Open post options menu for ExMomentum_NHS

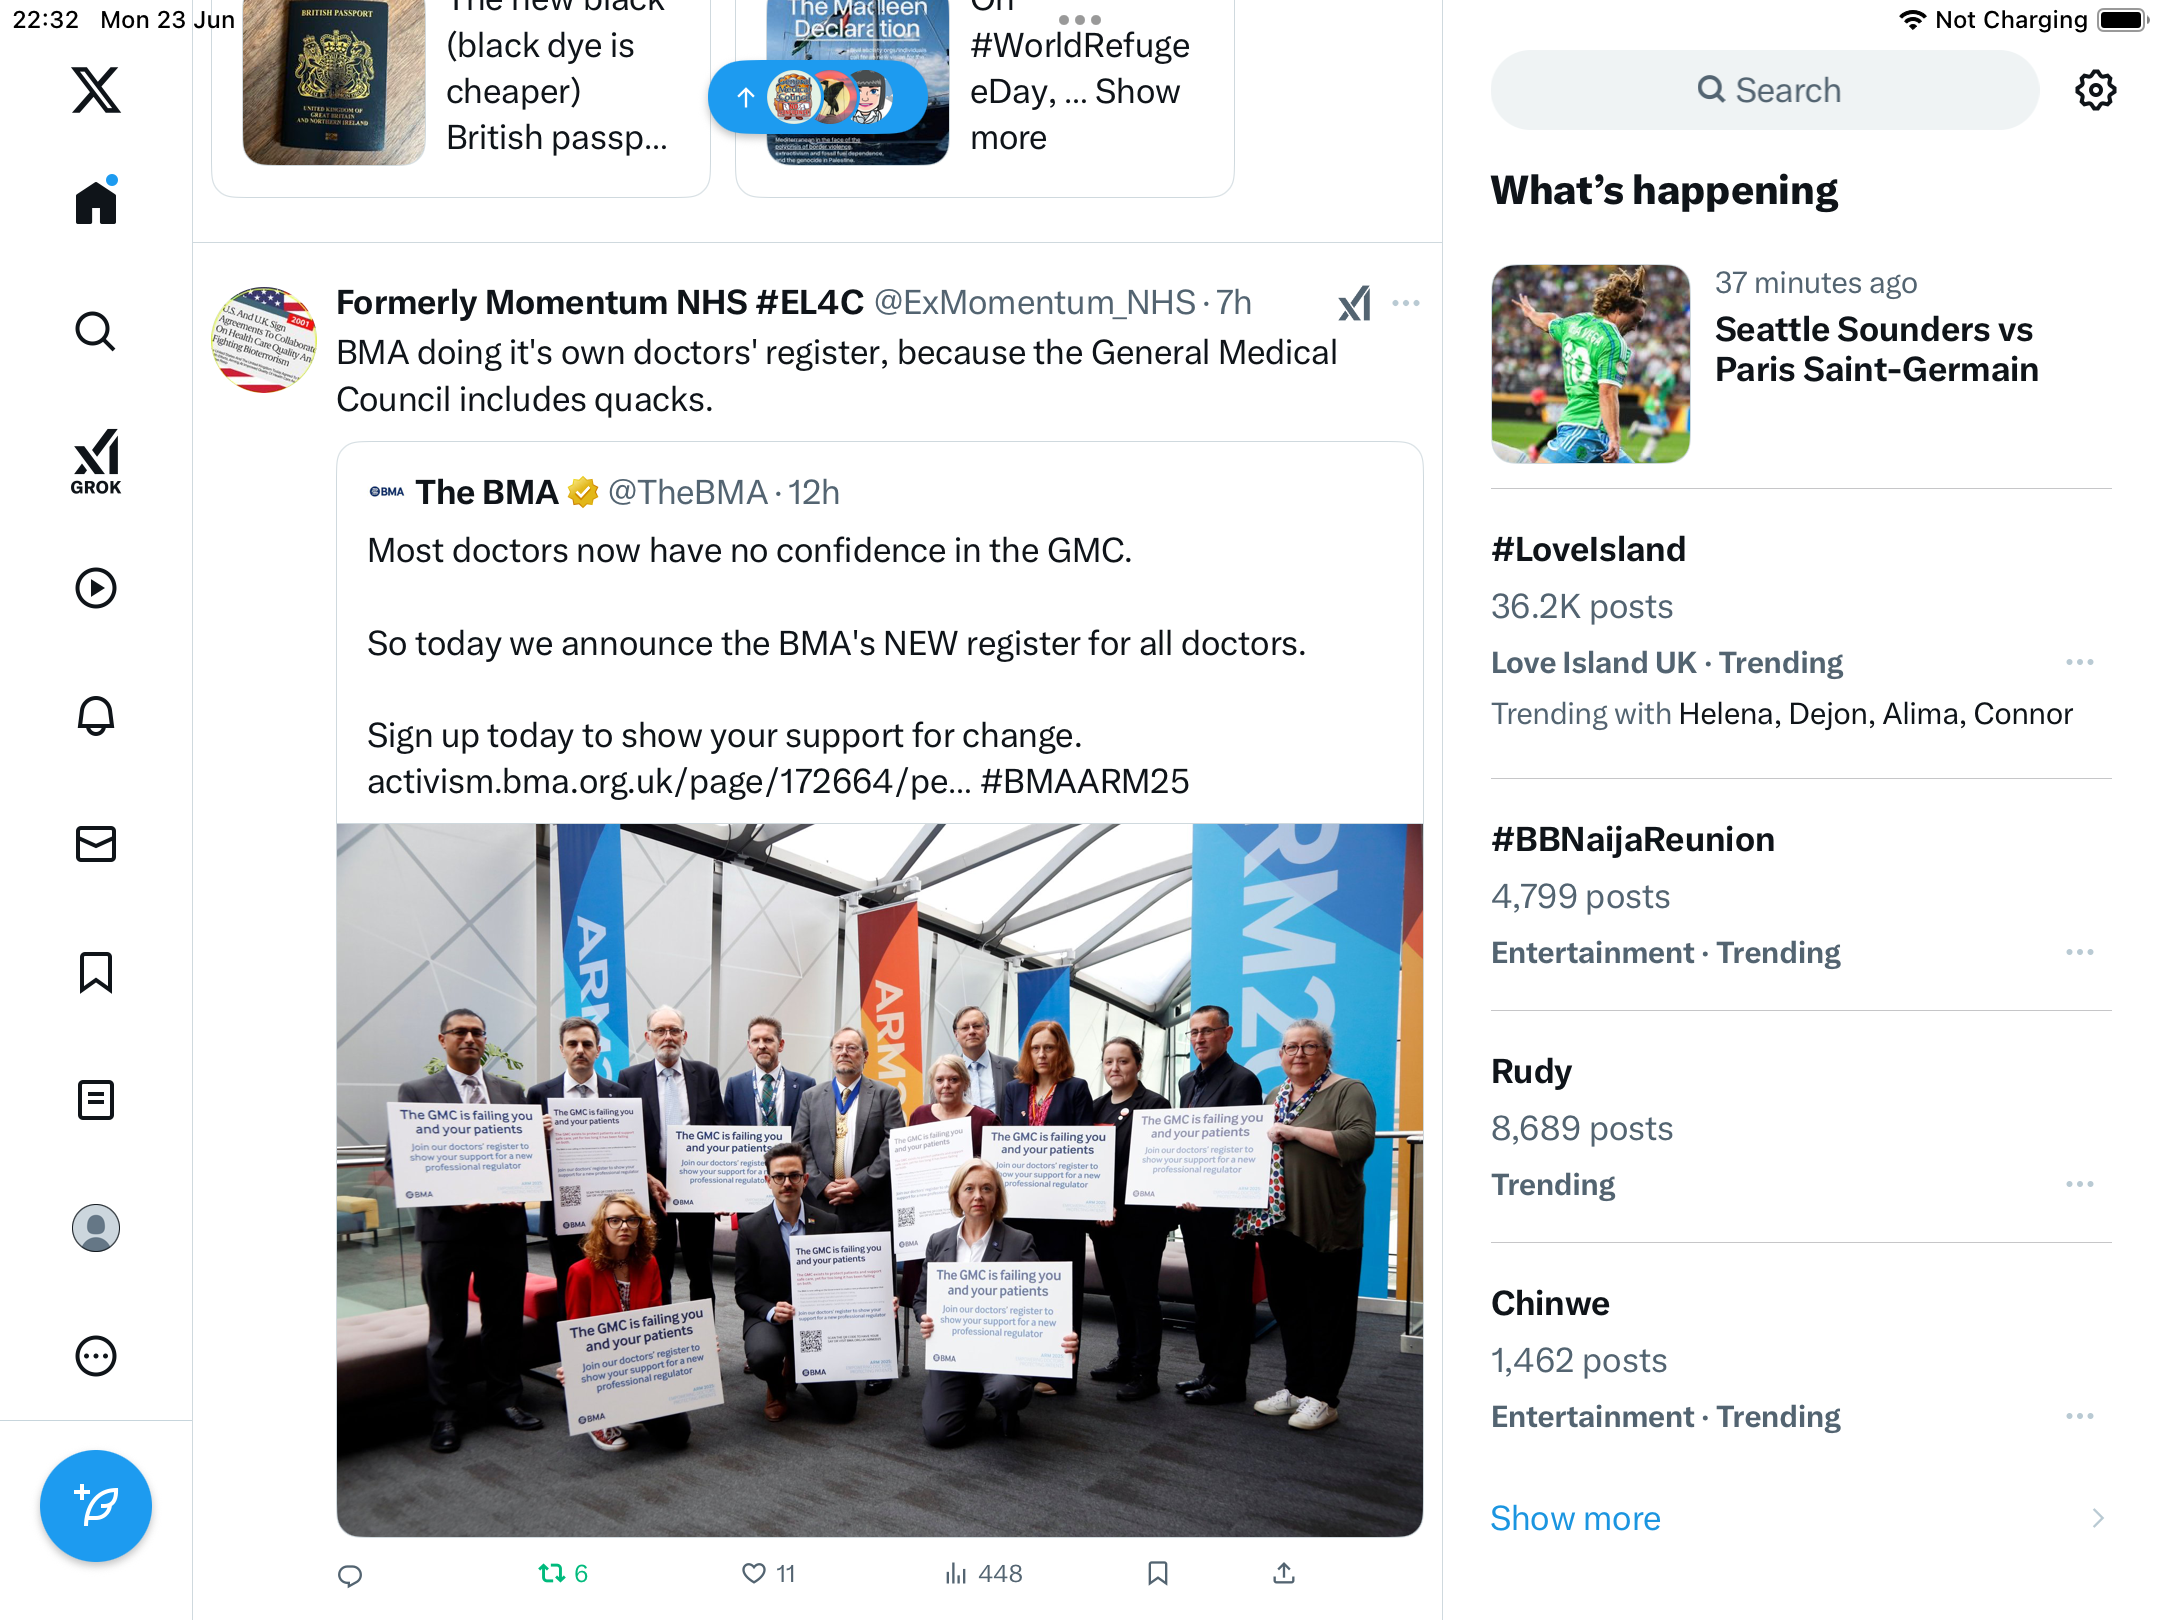click(1406, 303)
